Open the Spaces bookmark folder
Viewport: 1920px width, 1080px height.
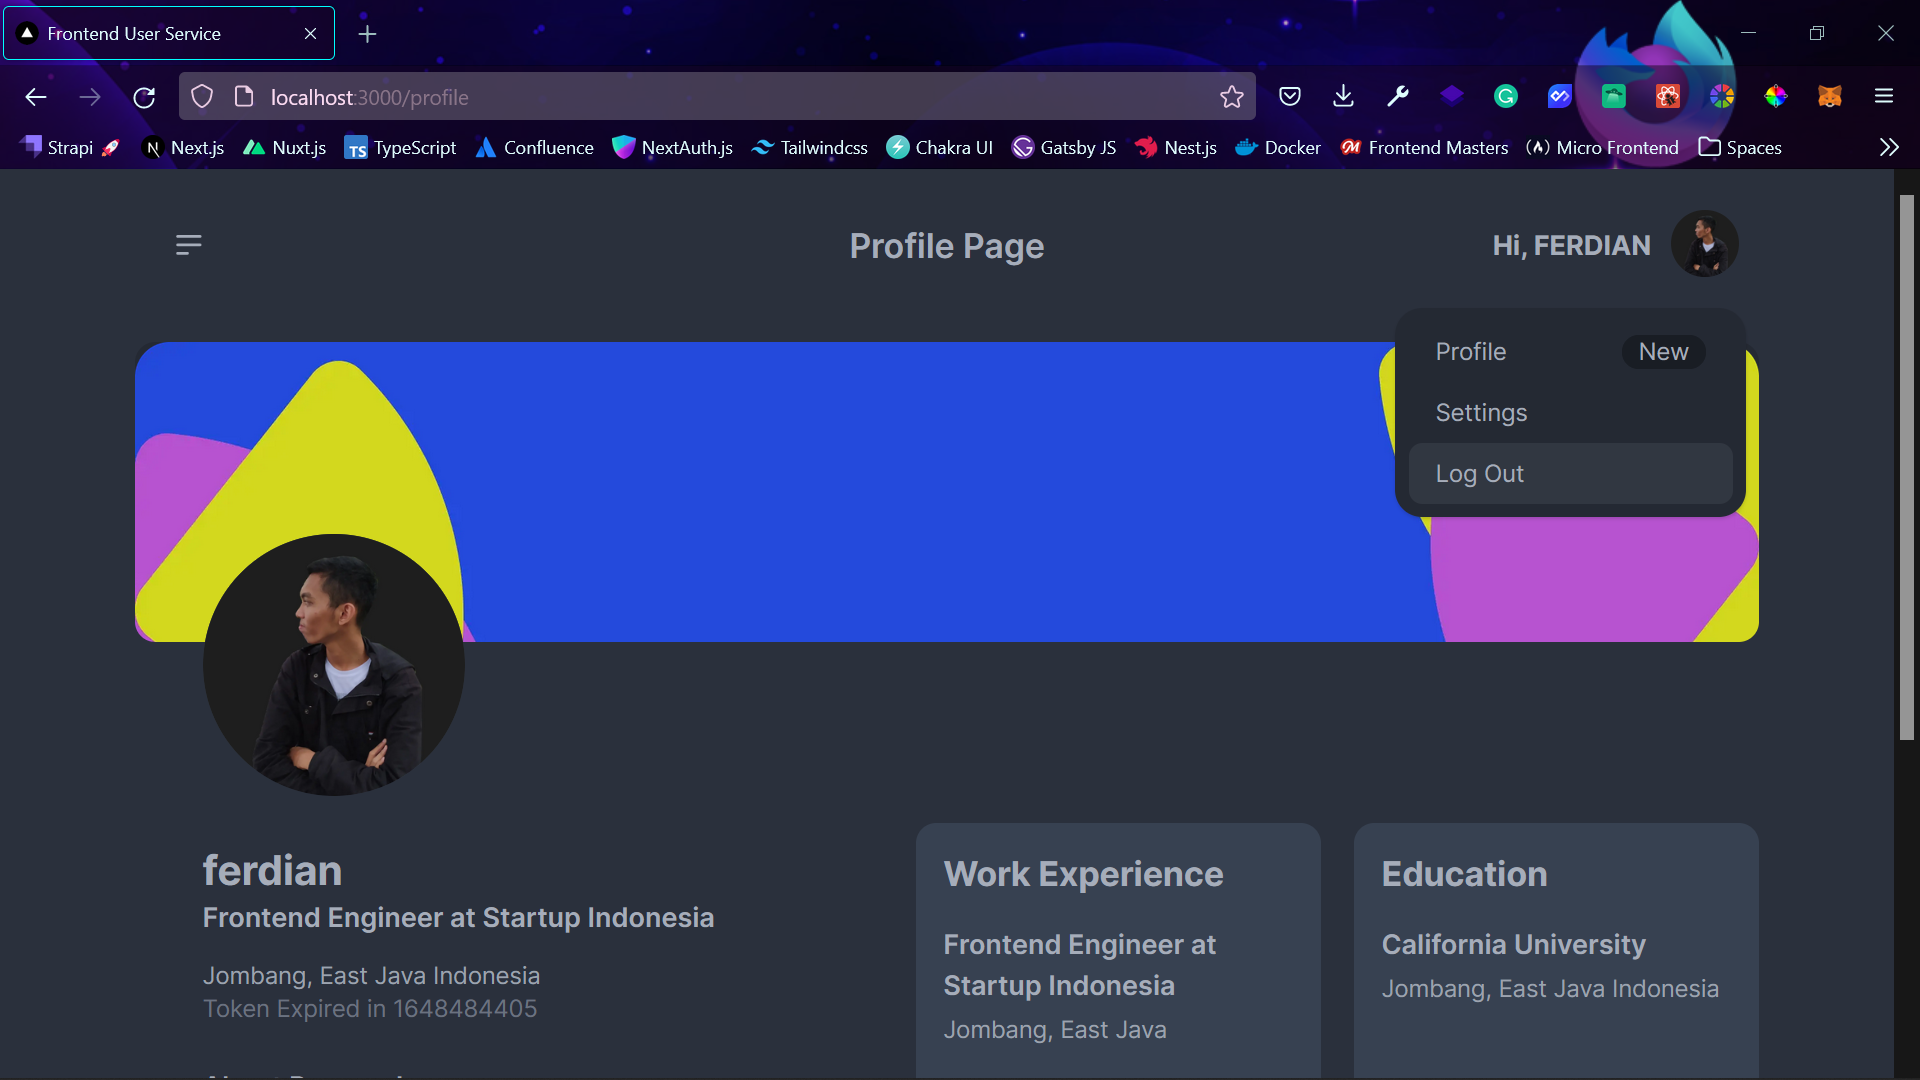1740,148
